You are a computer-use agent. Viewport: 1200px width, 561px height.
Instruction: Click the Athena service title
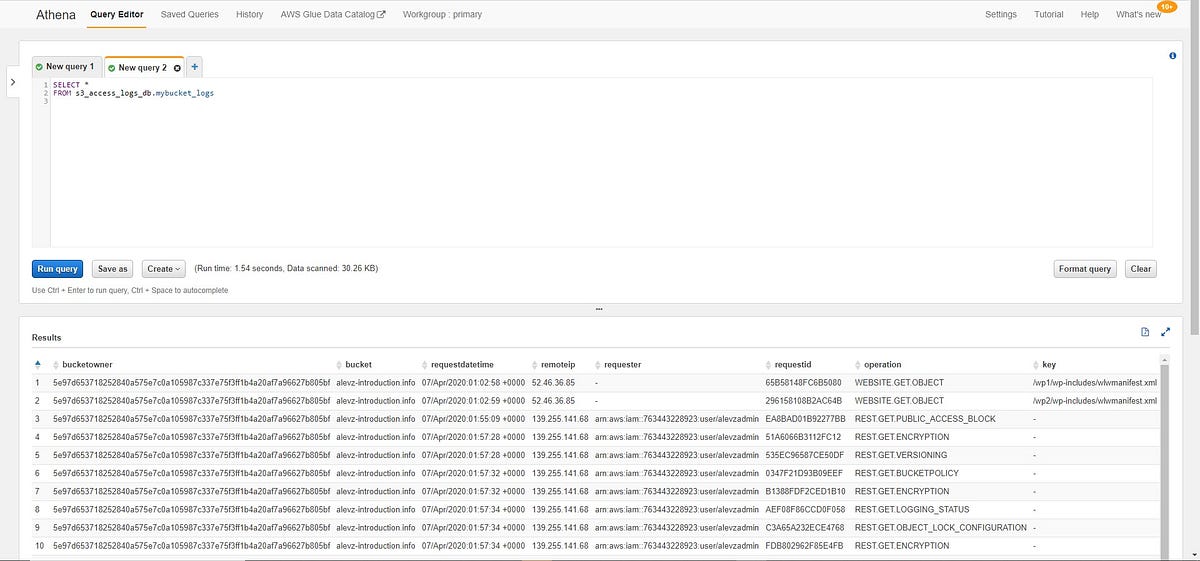coord(56,15)
